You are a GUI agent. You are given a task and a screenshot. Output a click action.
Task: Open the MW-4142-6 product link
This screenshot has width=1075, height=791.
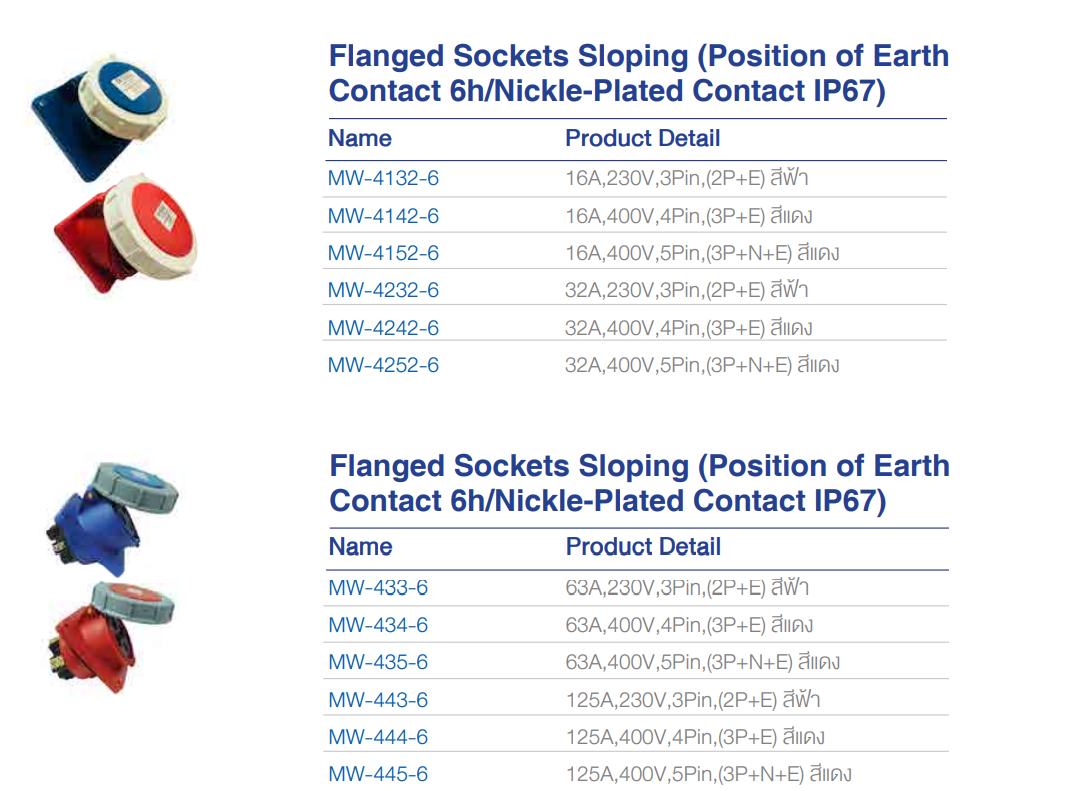tap(383, 216)
